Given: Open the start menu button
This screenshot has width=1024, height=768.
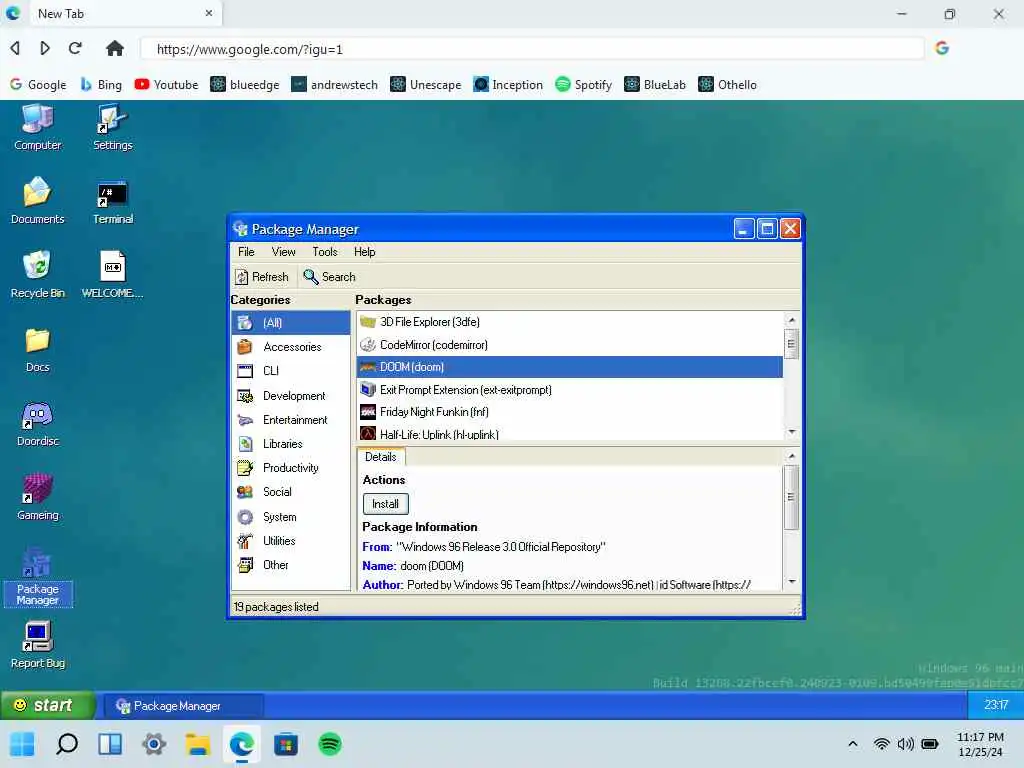Looking at the screenshot, I should 47,705.
